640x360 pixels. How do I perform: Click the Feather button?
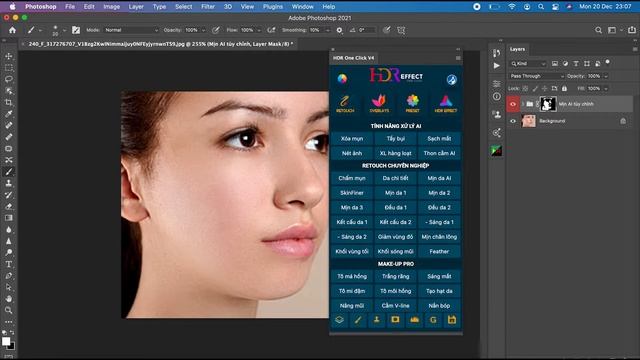pos(439,252)
